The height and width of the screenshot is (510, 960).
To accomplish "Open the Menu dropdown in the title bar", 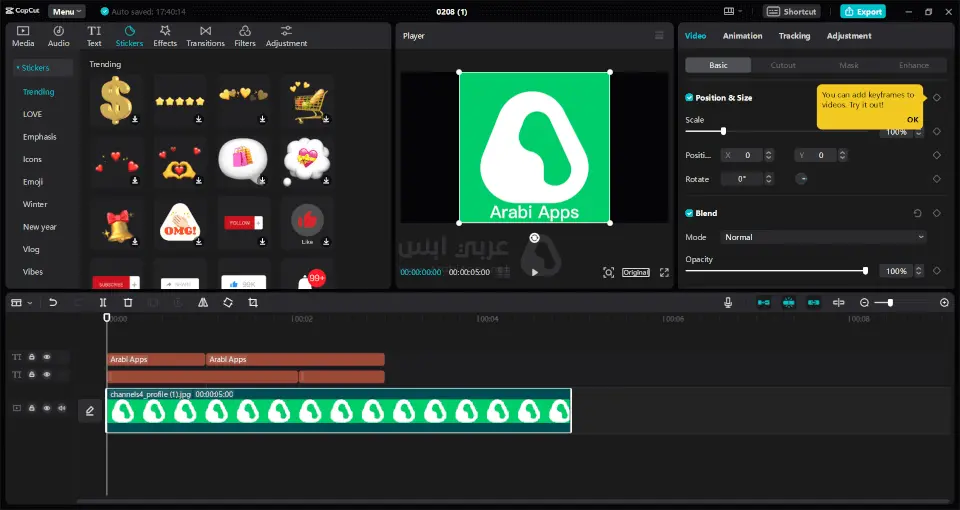I will tap(66, 11).
